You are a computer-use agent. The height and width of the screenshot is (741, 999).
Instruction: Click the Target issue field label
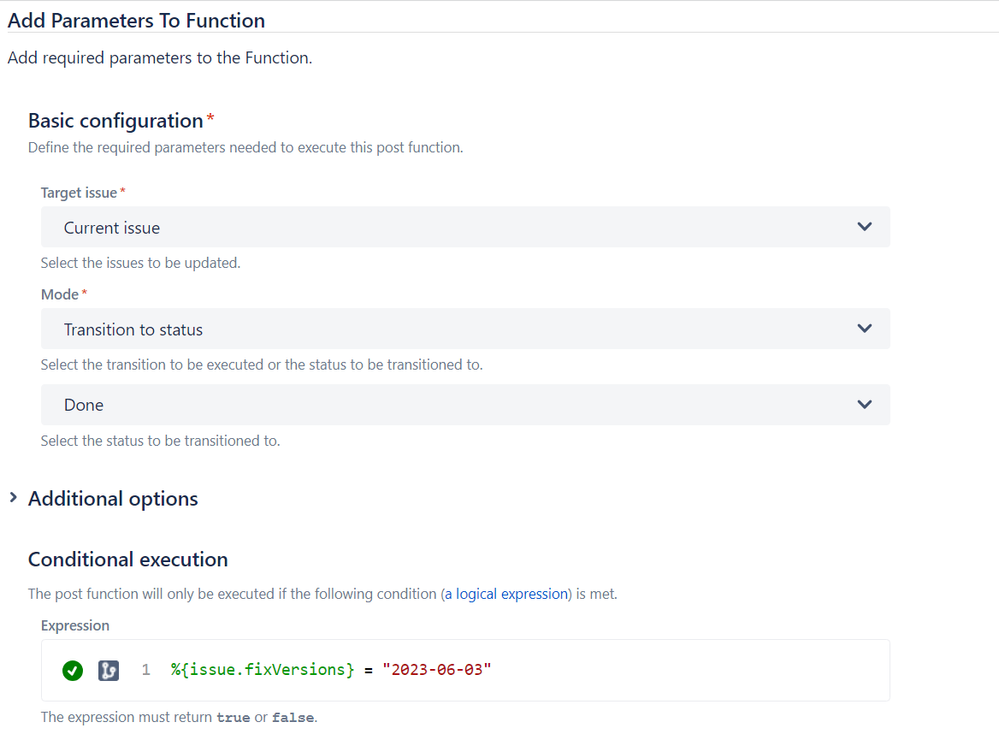point(79,192)
